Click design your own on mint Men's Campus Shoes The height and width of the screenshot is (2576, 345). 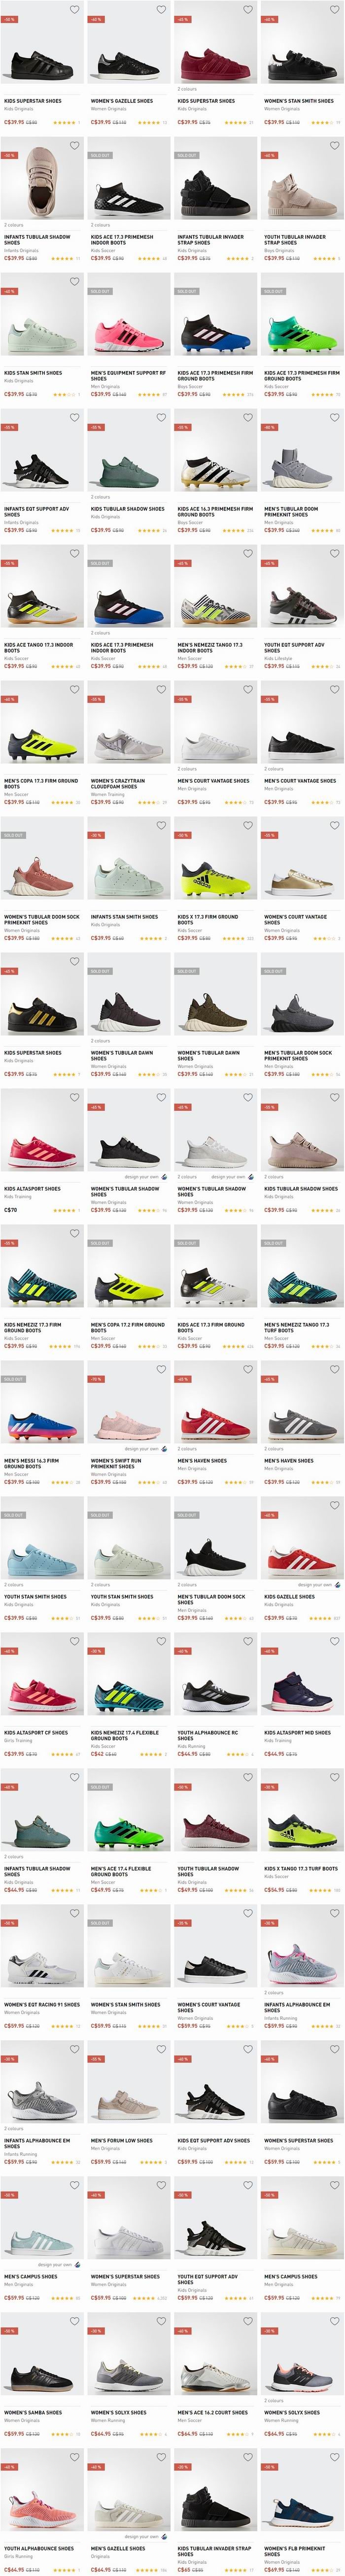pos(59,2265)
